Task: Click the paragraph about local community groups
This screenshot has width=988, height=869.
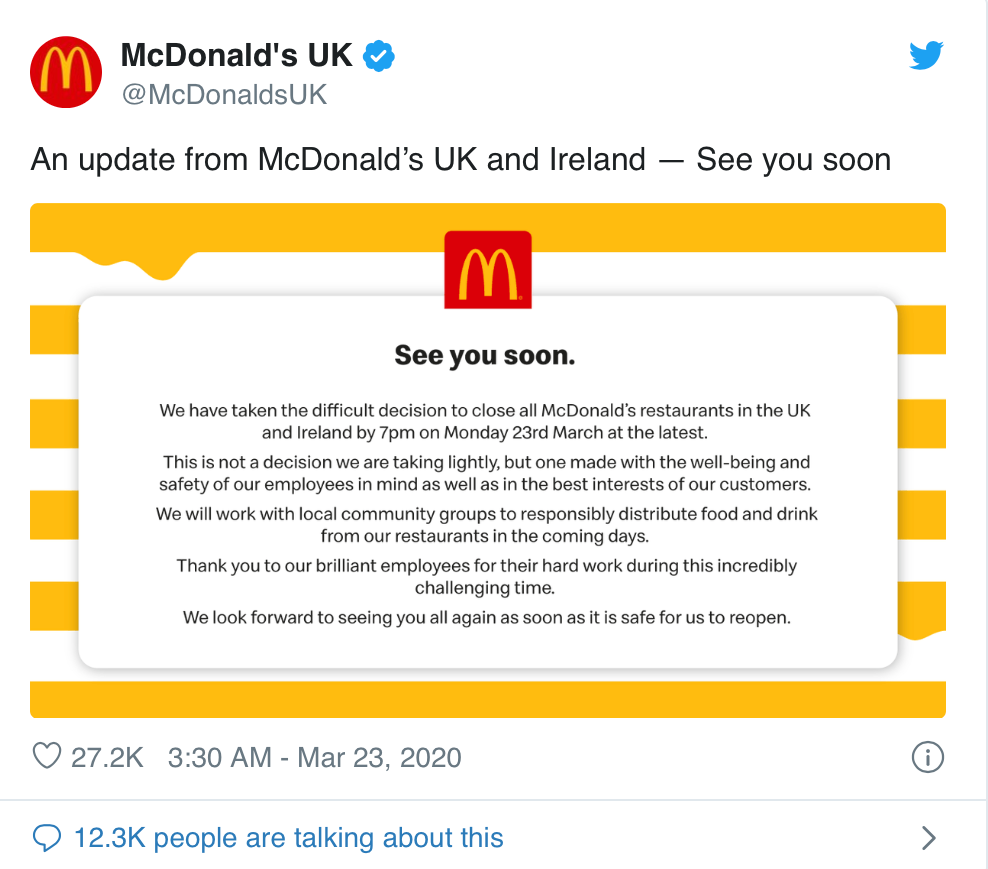Action: (487, 524)
